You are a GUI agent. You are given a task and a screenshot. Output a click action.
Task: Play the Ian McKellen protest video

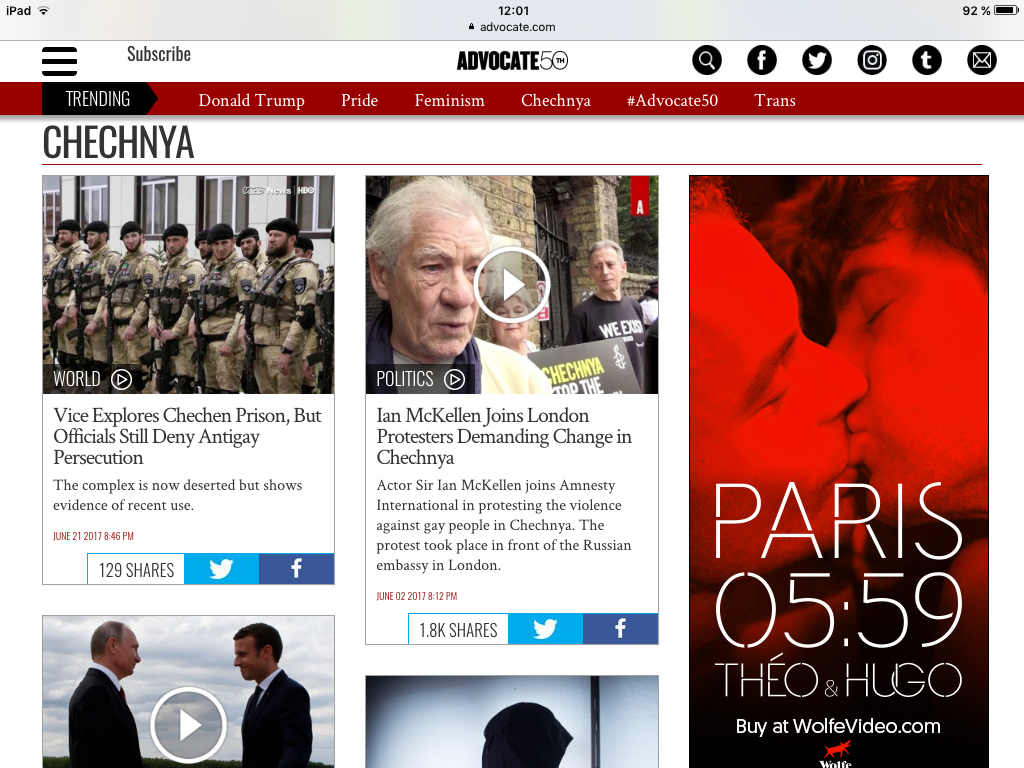tap(512, 285)
